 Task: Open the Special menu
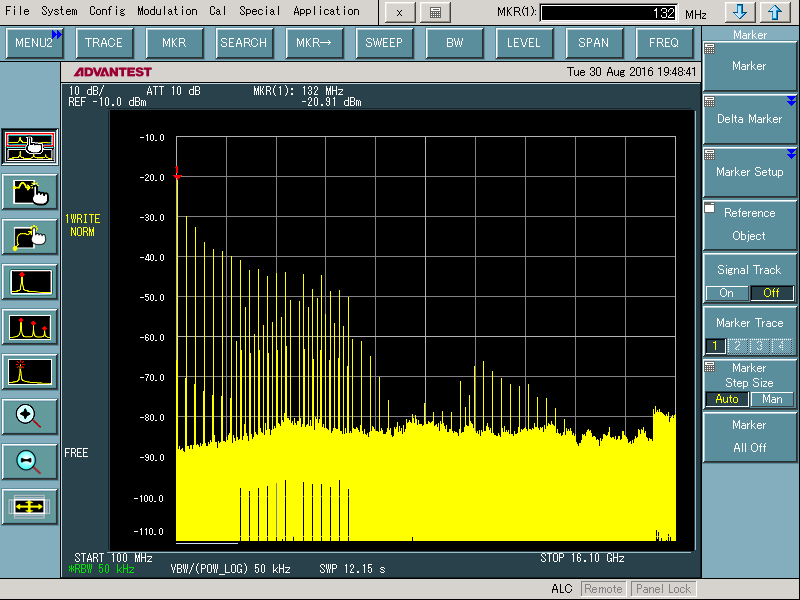pos(260,11)
